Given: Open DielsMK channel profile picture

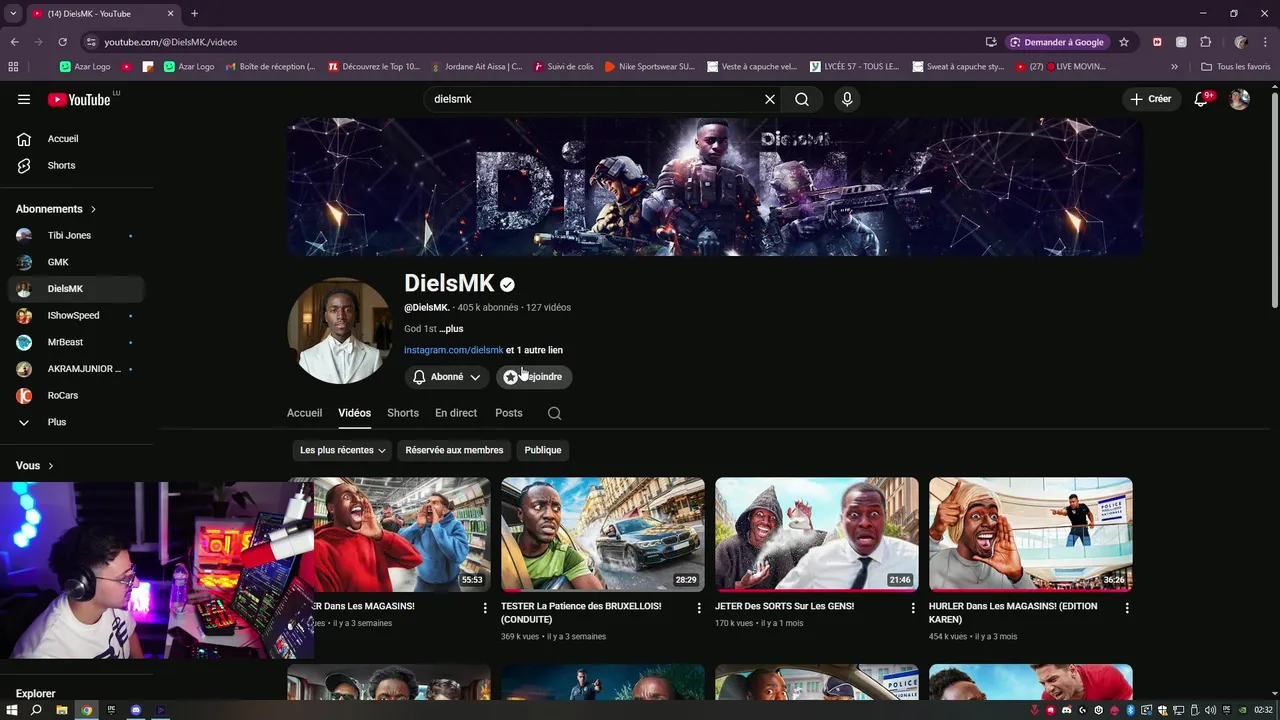Looking at the screenshot, I should click(340, 331).
